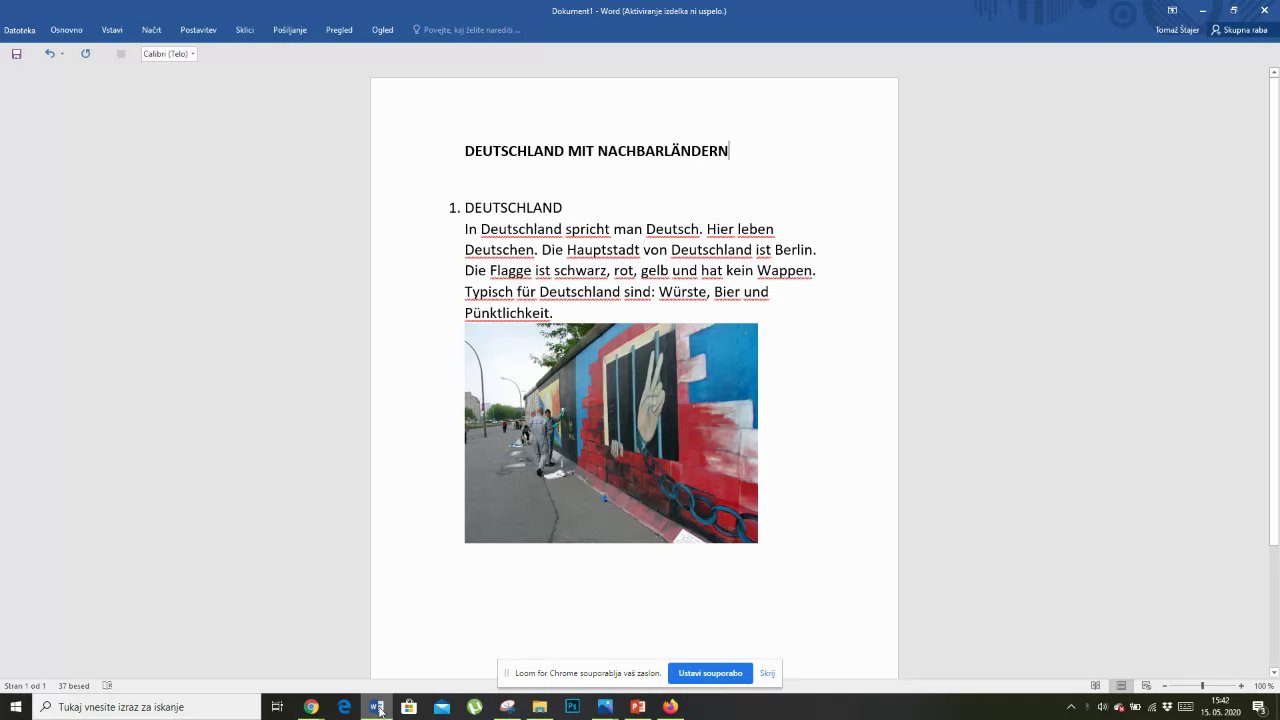Go to the Ogled ribbon tab
The height and width of the screenshot is (720, 1280).
point(383,30)
